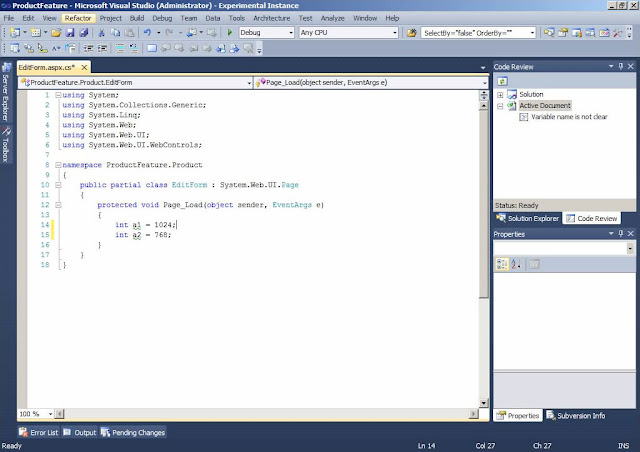
Task: Collapse the Page_Load method block
Action: pos(58,205)
